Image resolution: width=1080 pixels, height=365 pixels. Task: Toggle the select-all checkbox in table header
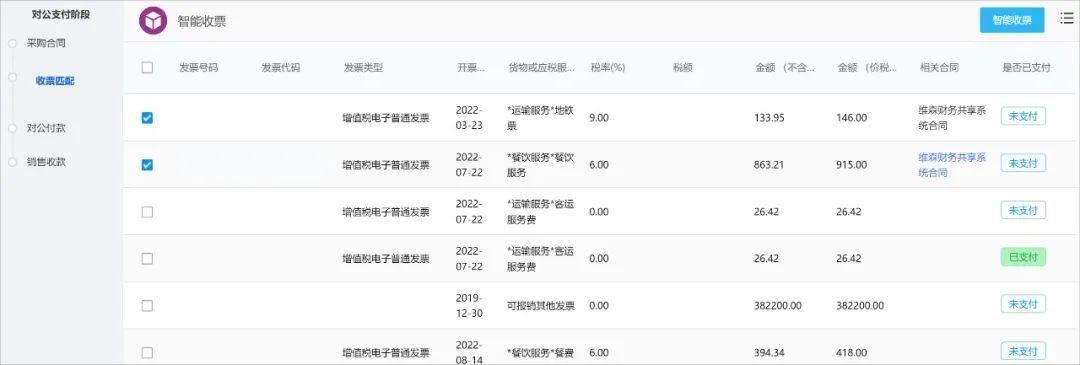147,67
